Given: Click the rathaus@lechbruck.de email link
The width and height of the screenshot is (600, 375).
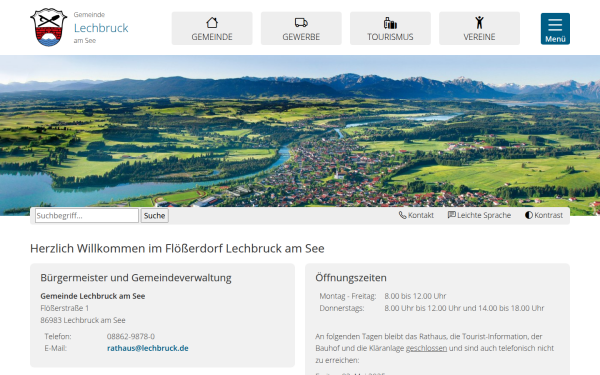Looking at the screenshot, I should (x=148, y=348).
